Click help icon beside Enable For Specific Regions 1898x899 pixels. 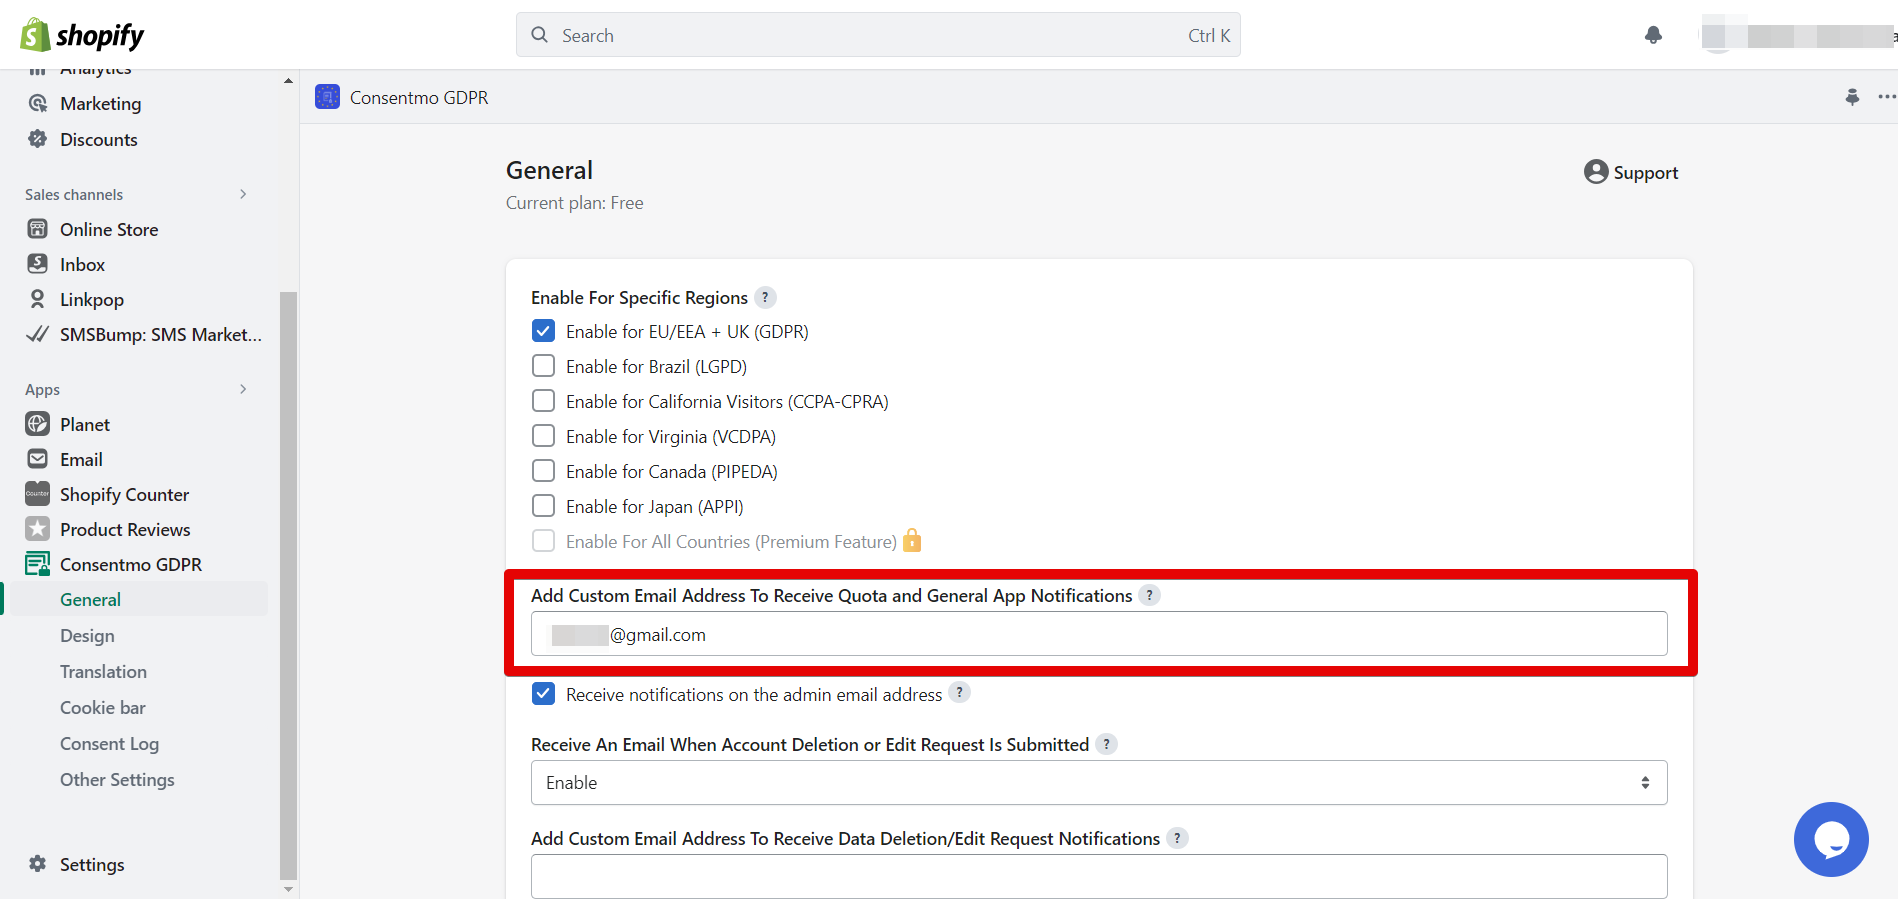pos(765,297)
